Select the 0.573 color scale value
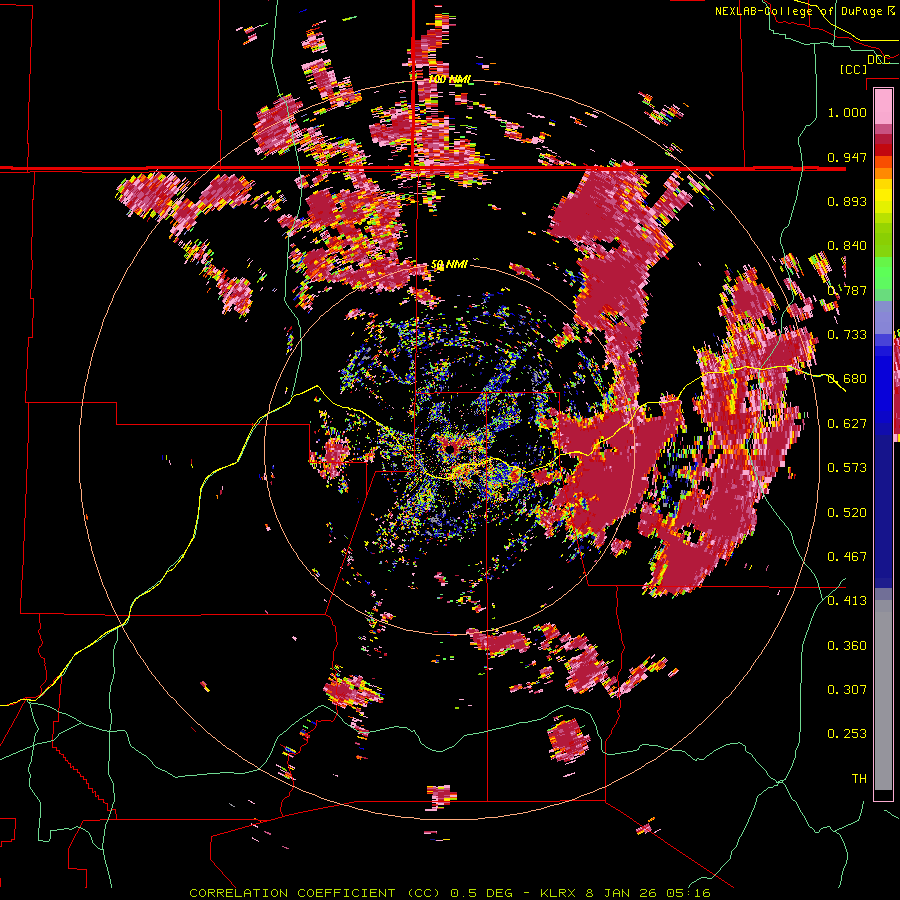The width and height of the screenshot is (900, 900). coord(847,468)
